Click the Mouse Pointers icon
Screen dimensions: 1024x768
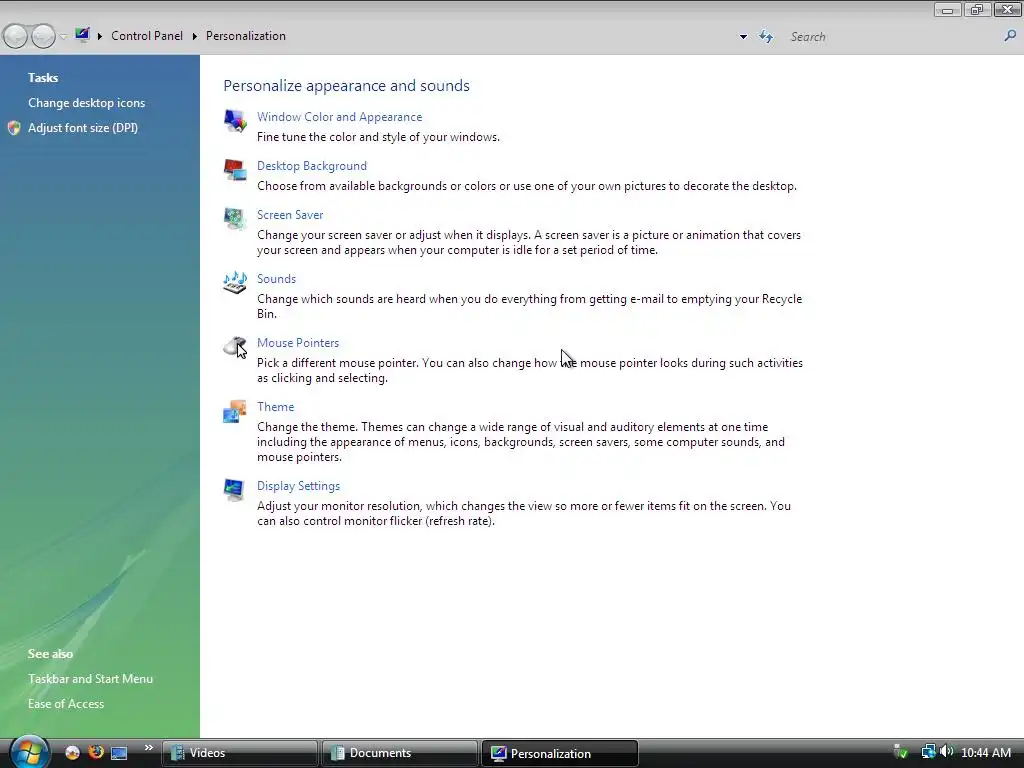[x=235, y=347]
